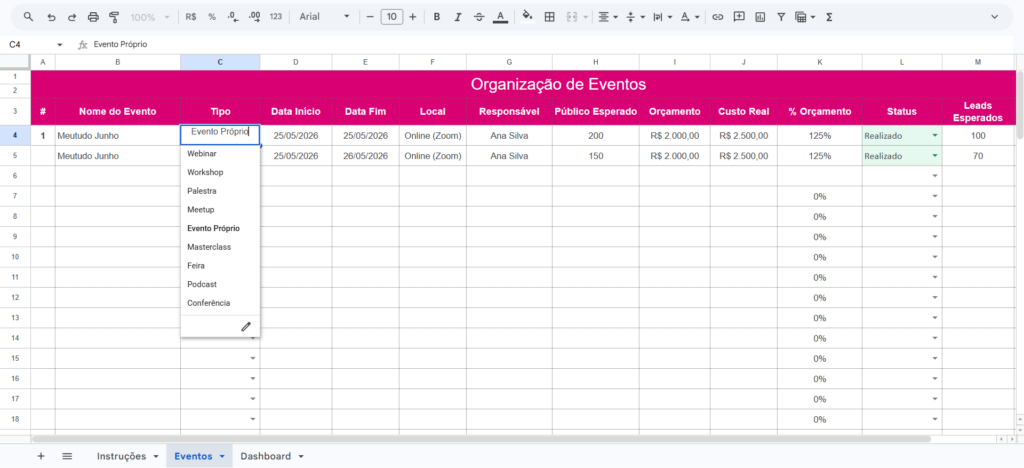Viewport: 1024px width, 468px height.
Task: Print the spreadsheet
Action: (93, 17)
